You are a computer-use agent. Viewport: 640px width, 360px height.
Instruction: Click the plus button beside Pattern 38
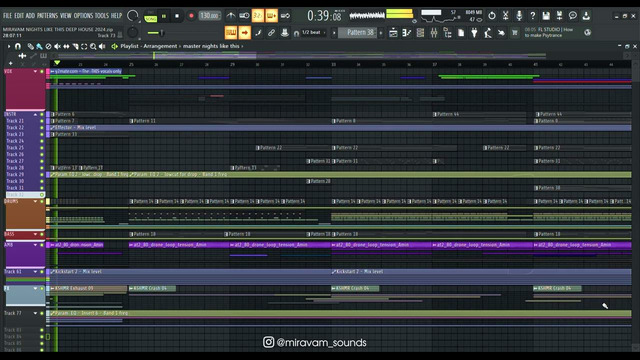coord(381,33)
